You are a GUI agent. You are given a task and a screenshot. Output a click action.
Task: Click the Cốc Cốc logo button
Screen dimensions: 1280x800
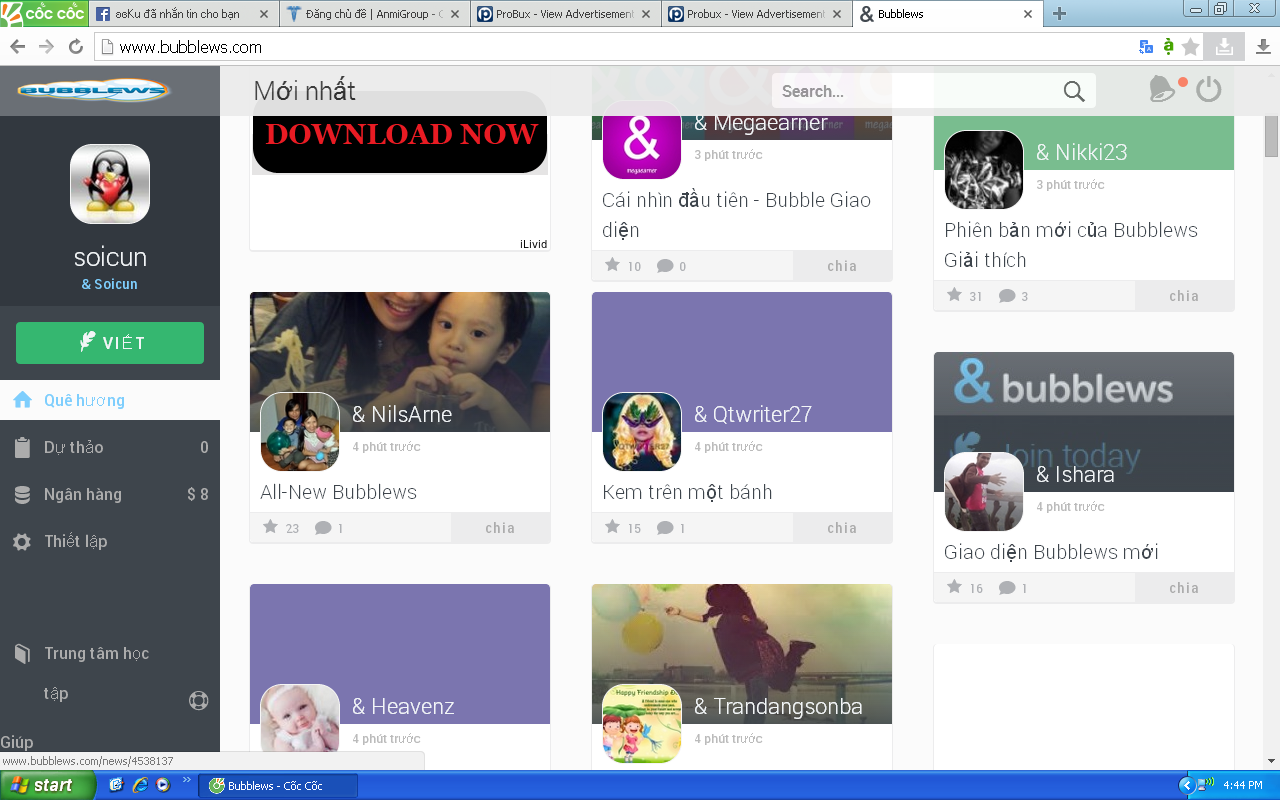tap(43, 13)
